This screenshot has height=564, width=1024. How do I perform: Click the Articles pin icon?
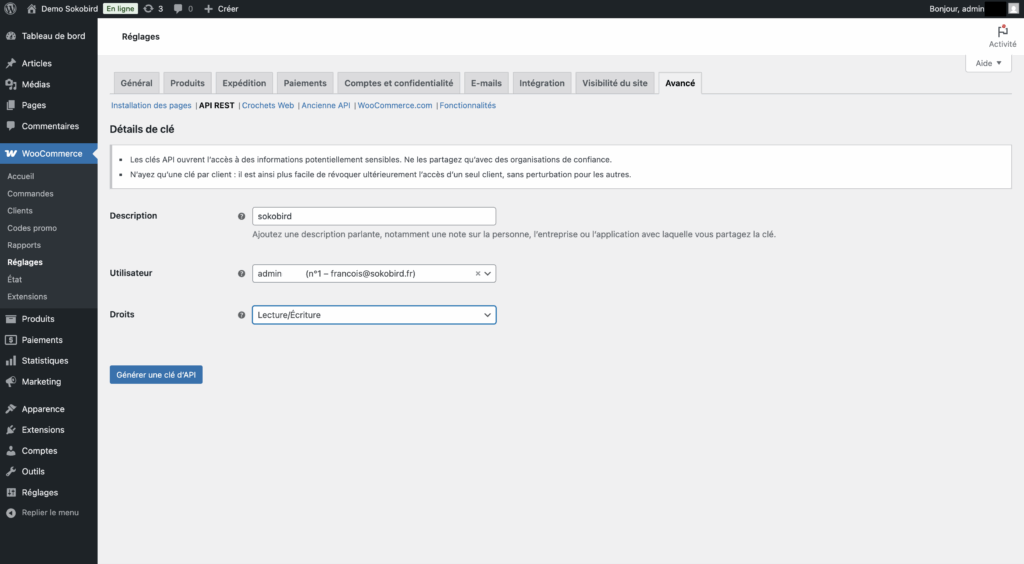[11, 63]
